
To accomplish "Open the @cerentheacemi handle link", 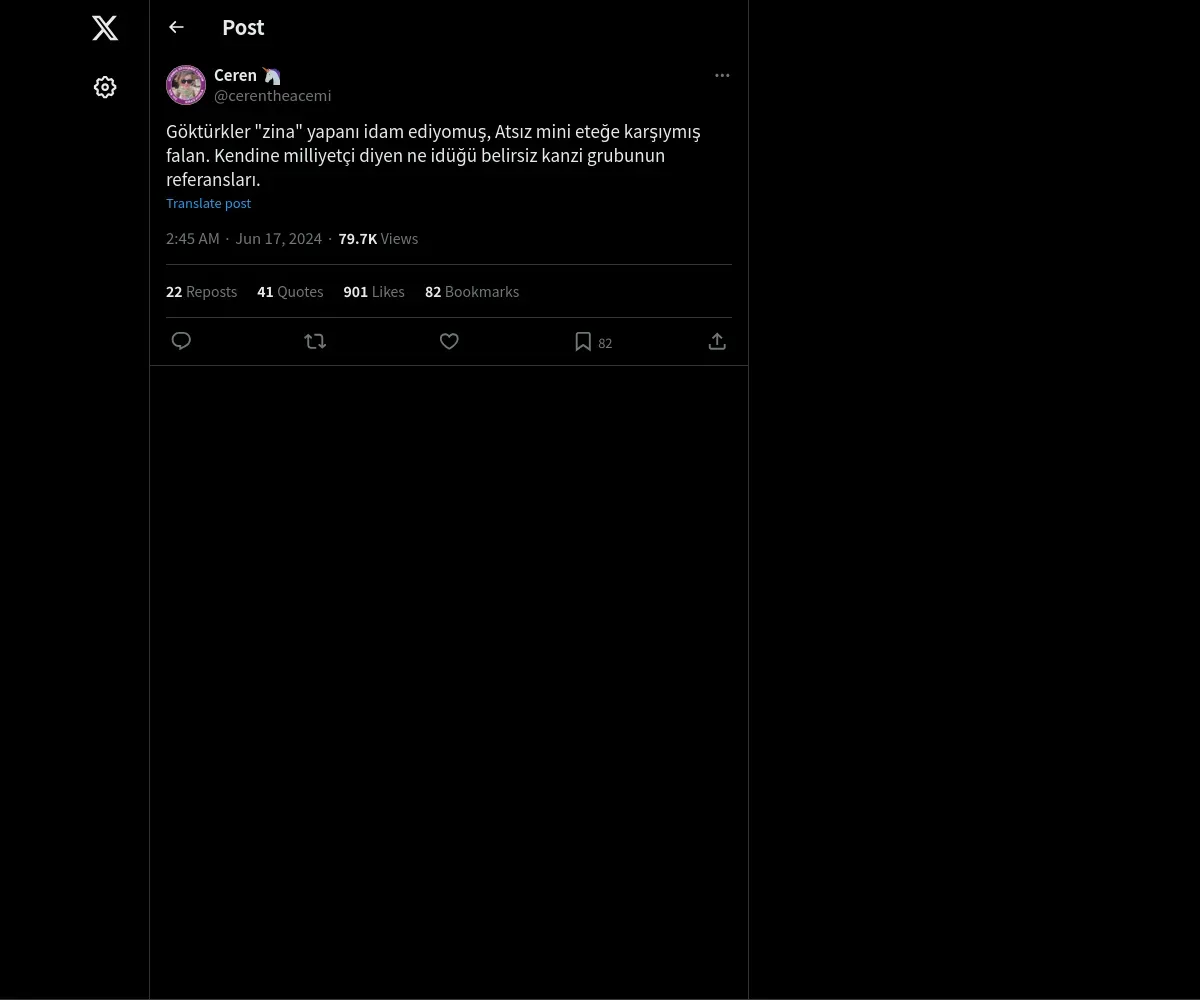I will point(272,95).
